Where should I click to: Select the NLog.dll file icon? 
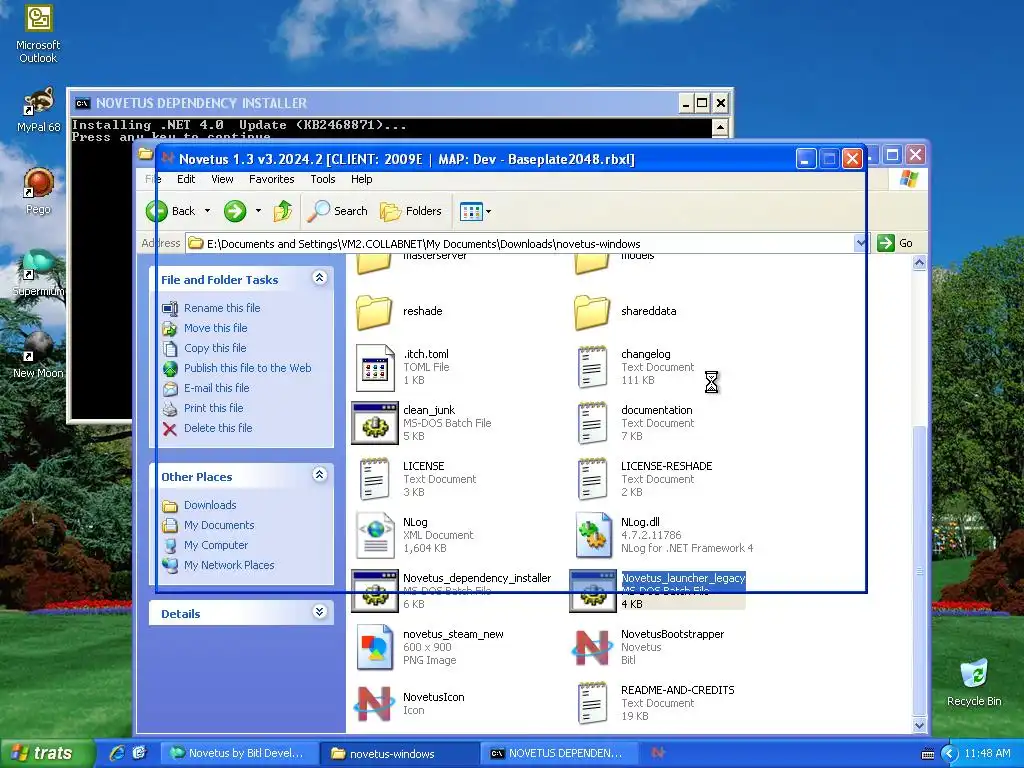[x=593, y=536]
